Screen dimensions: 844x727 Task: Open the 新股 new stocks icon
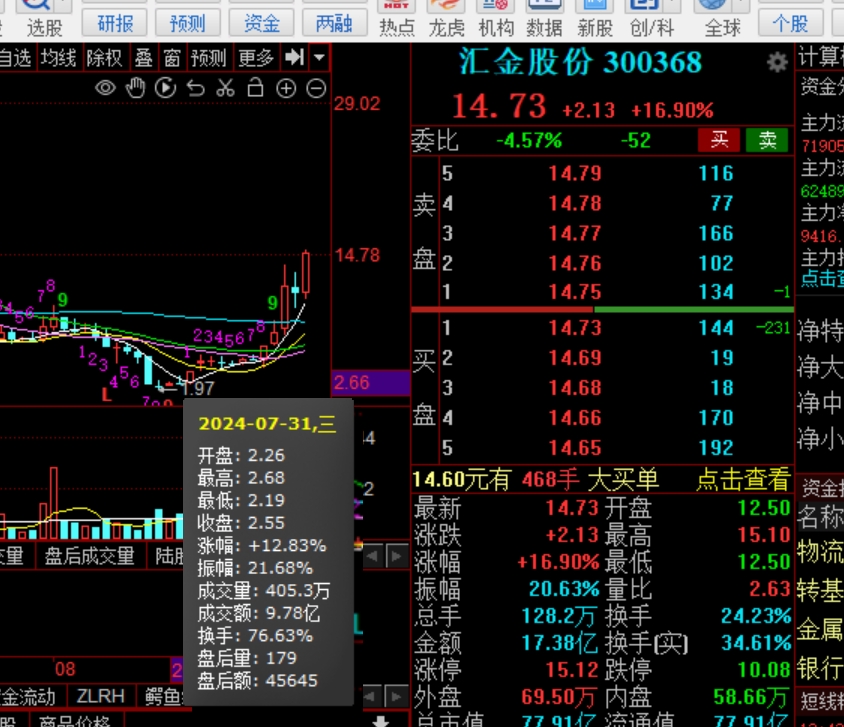pos(595,18)
